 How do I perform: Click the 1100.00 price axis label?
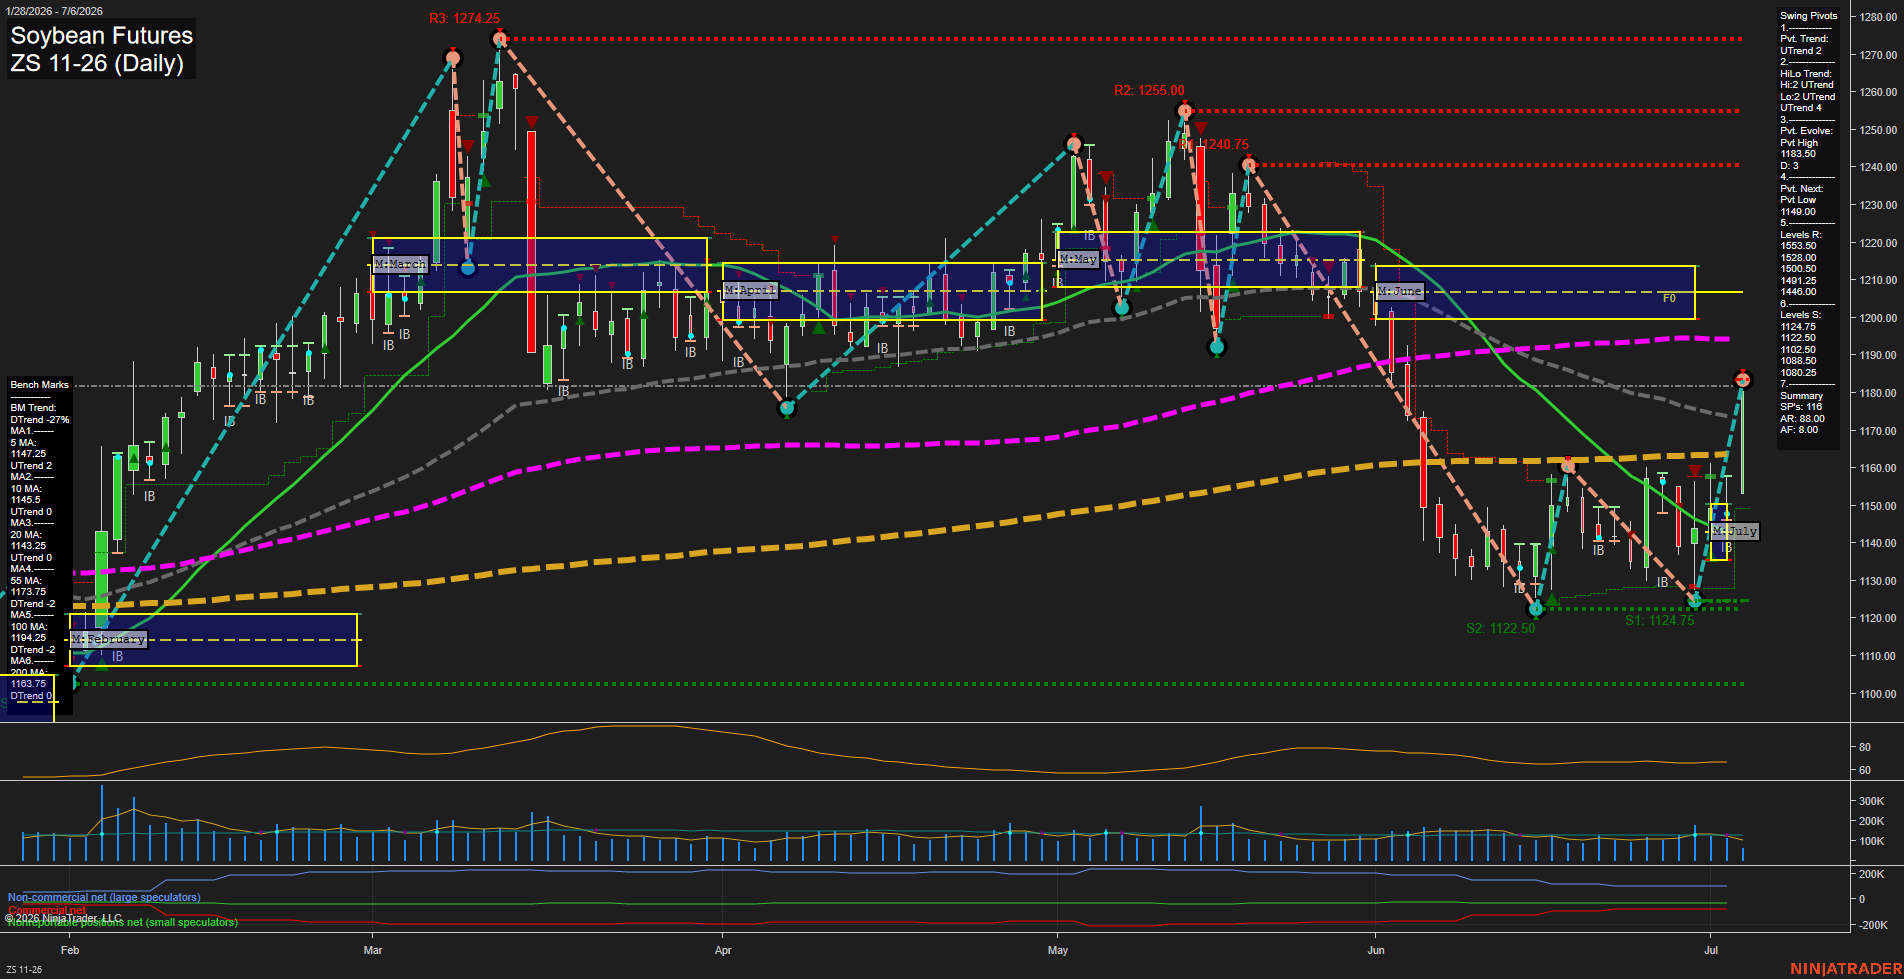[x=1879, y=694]
